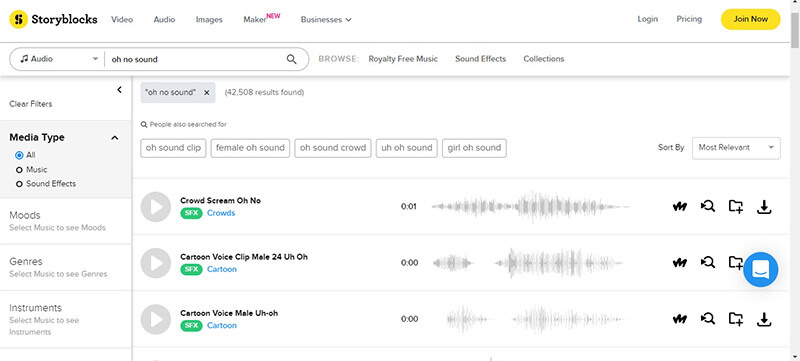Search suggestion "oh sound clip"
The image size is (800, 361).
coord(173,148)
